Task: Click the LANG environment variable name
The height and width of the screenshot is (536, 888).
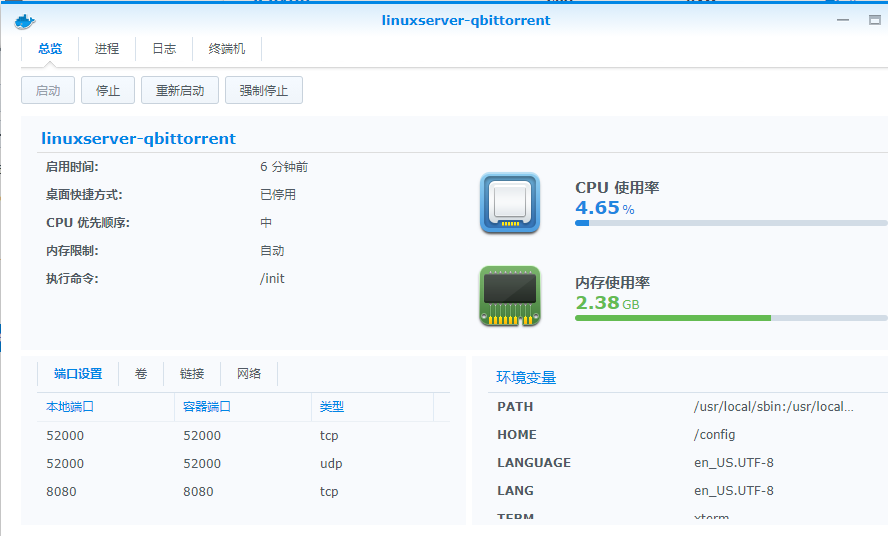Action: tap(515, 491)
